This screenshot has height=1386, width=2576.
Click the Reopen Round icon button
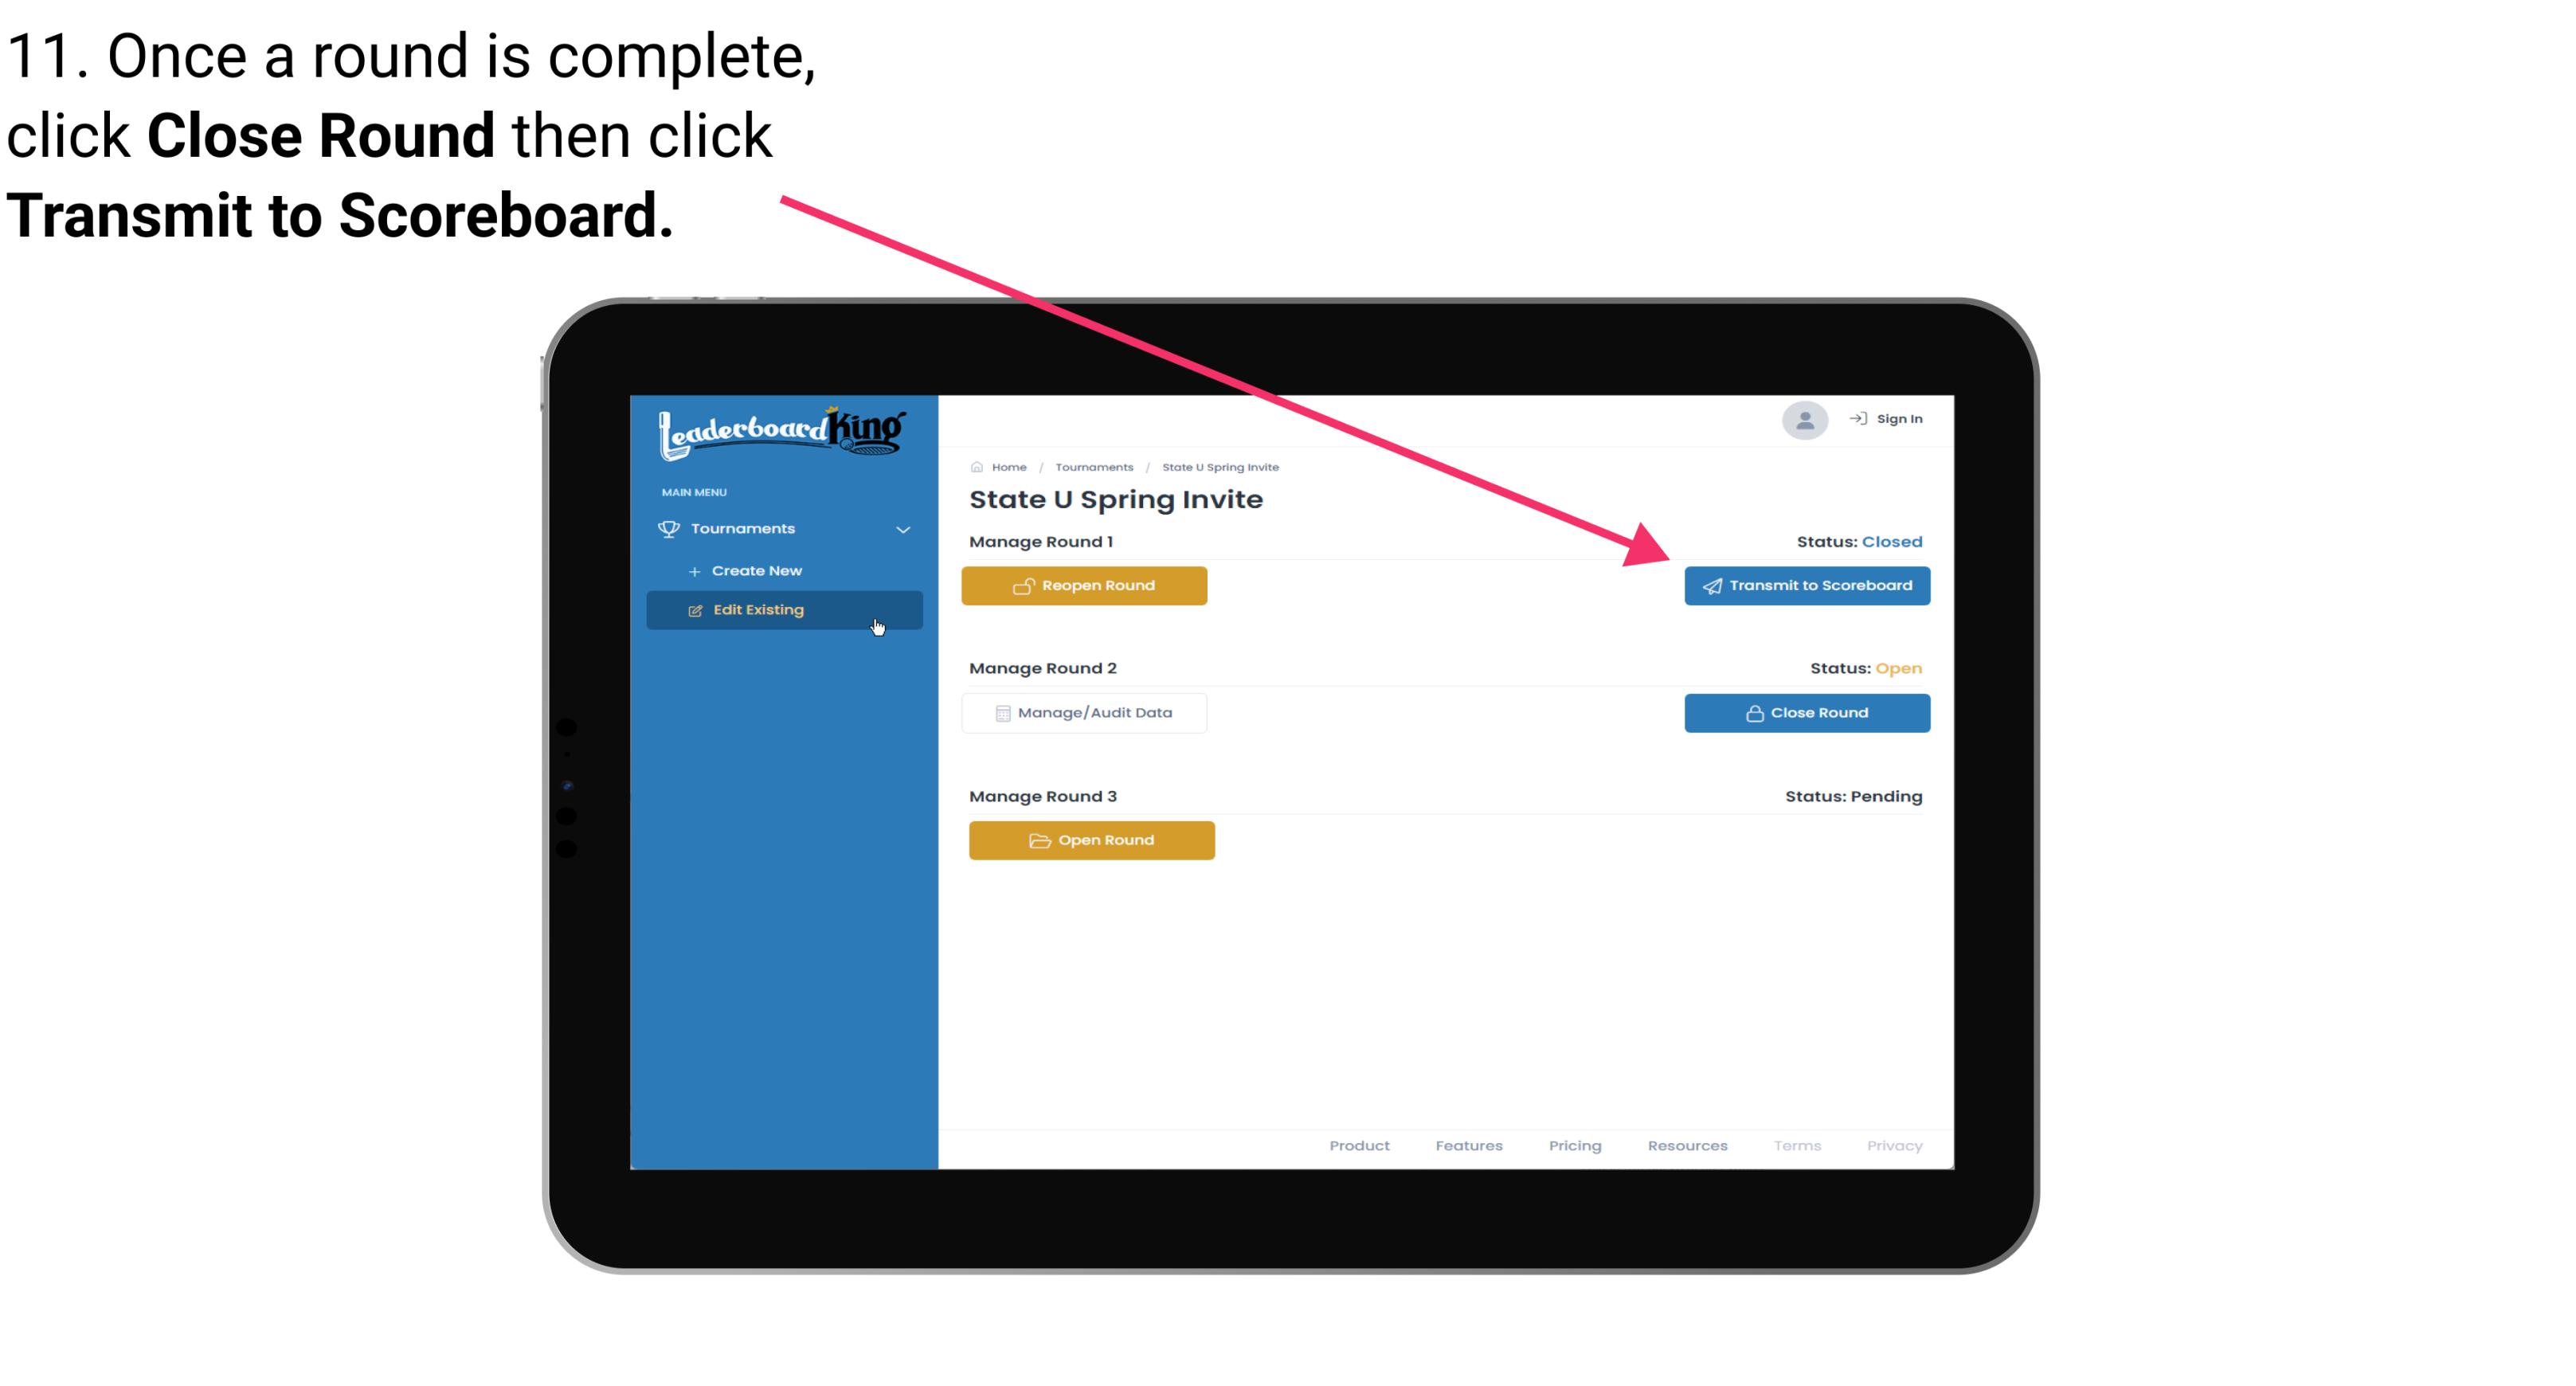[x=1024, y=585]
